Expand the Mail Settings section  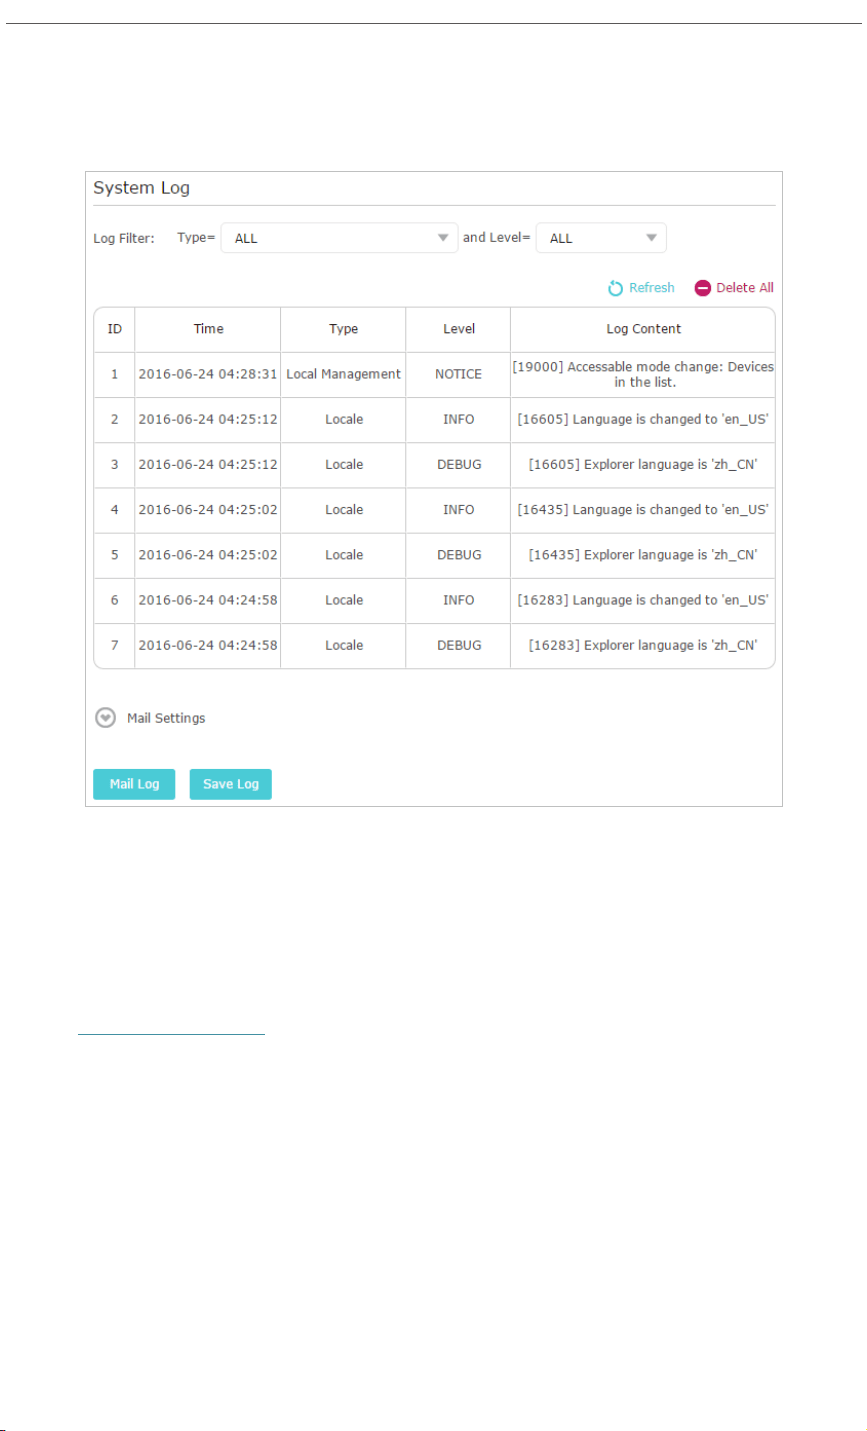point(105,718)
